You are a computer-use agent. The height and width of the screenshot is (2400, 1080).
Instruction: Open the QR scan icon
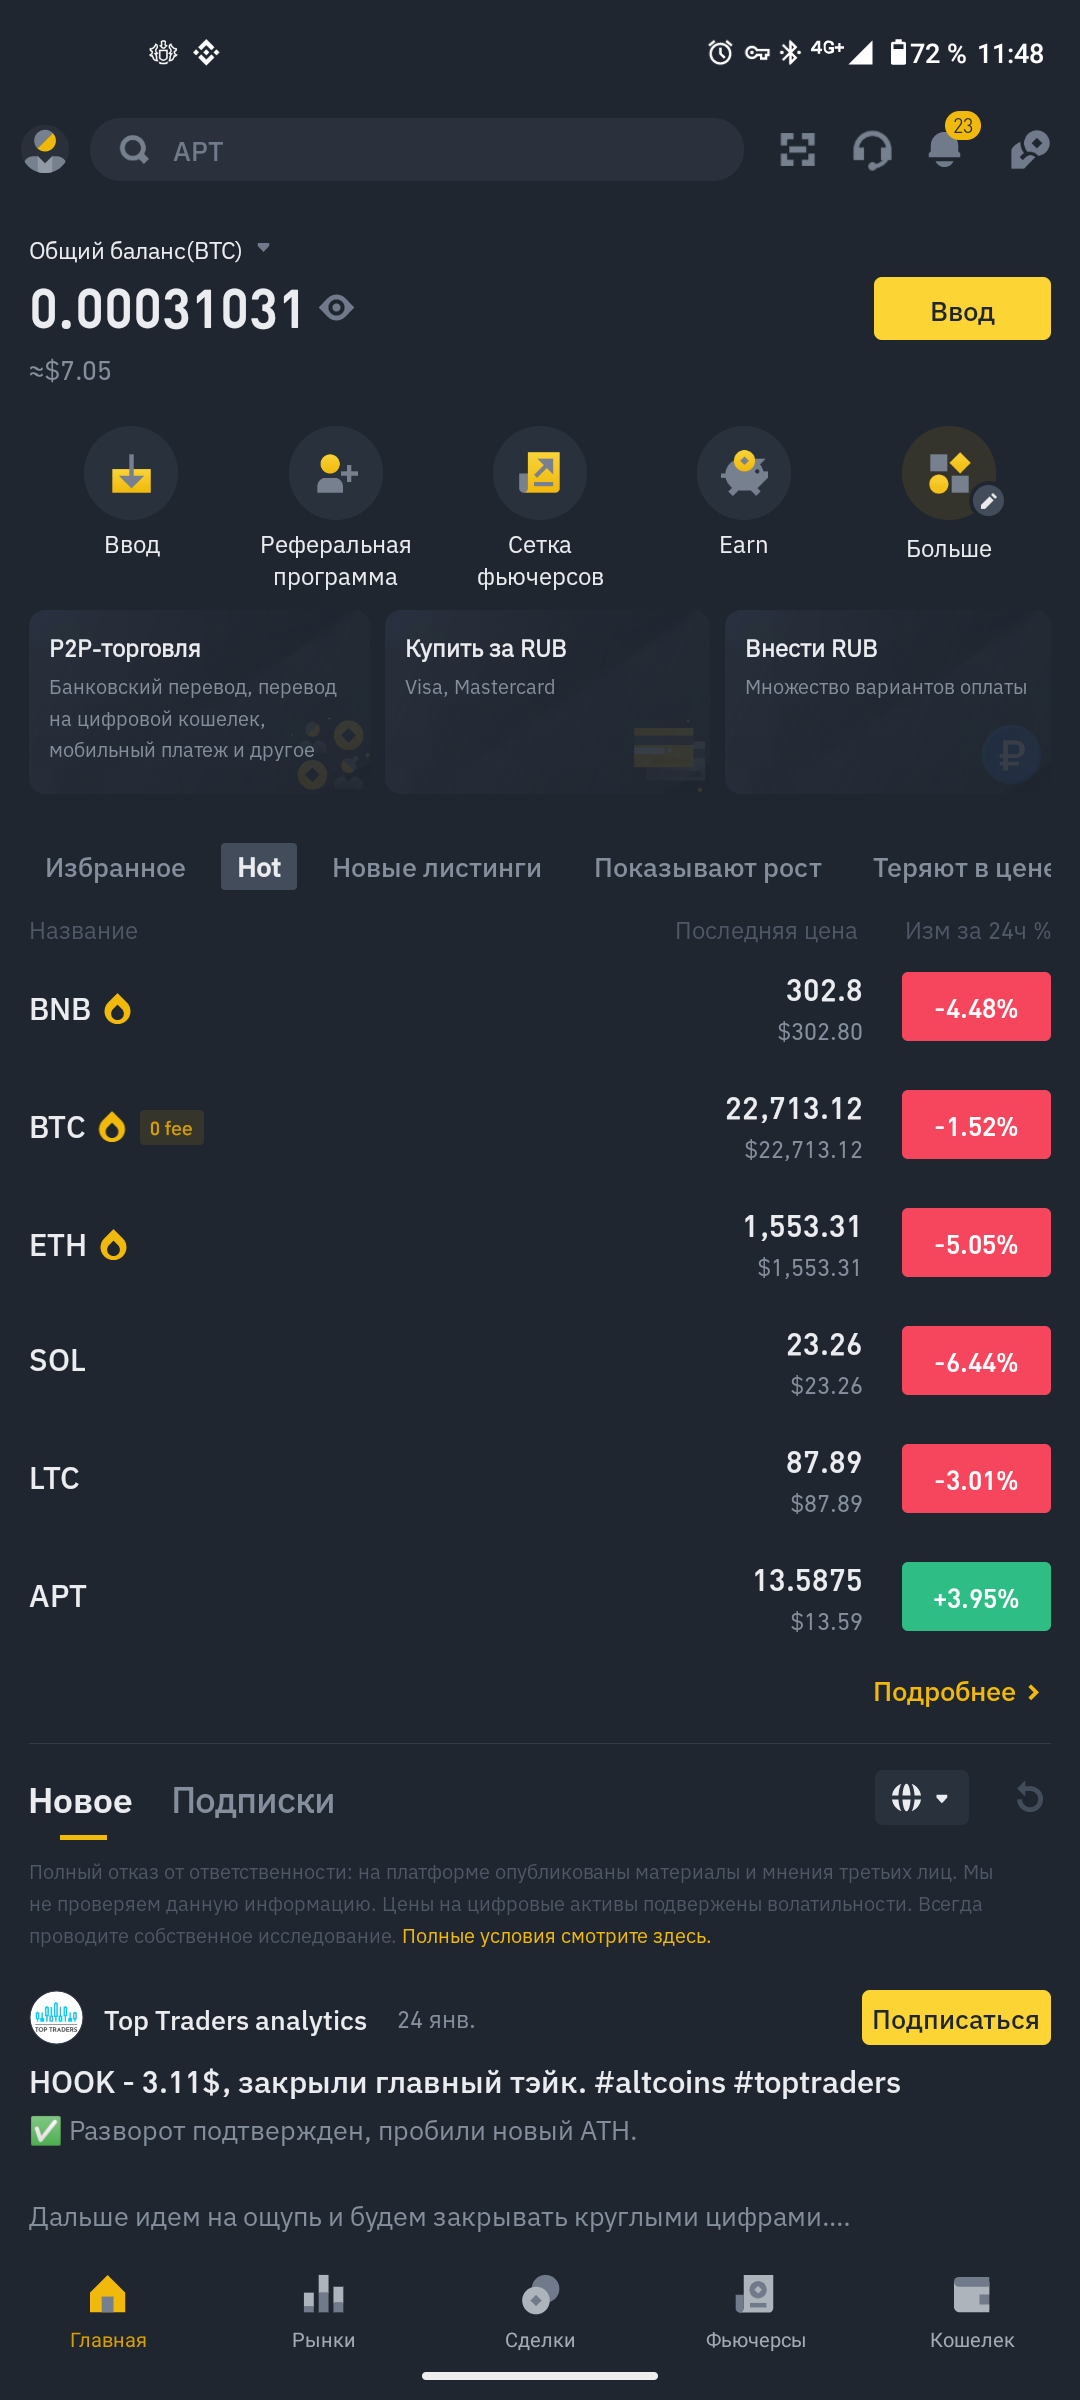point(797,150)
